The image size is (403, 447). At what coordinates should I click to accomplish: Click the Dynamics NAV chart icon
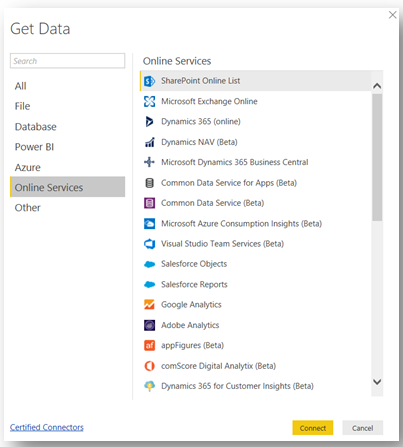tap(149, 142)
